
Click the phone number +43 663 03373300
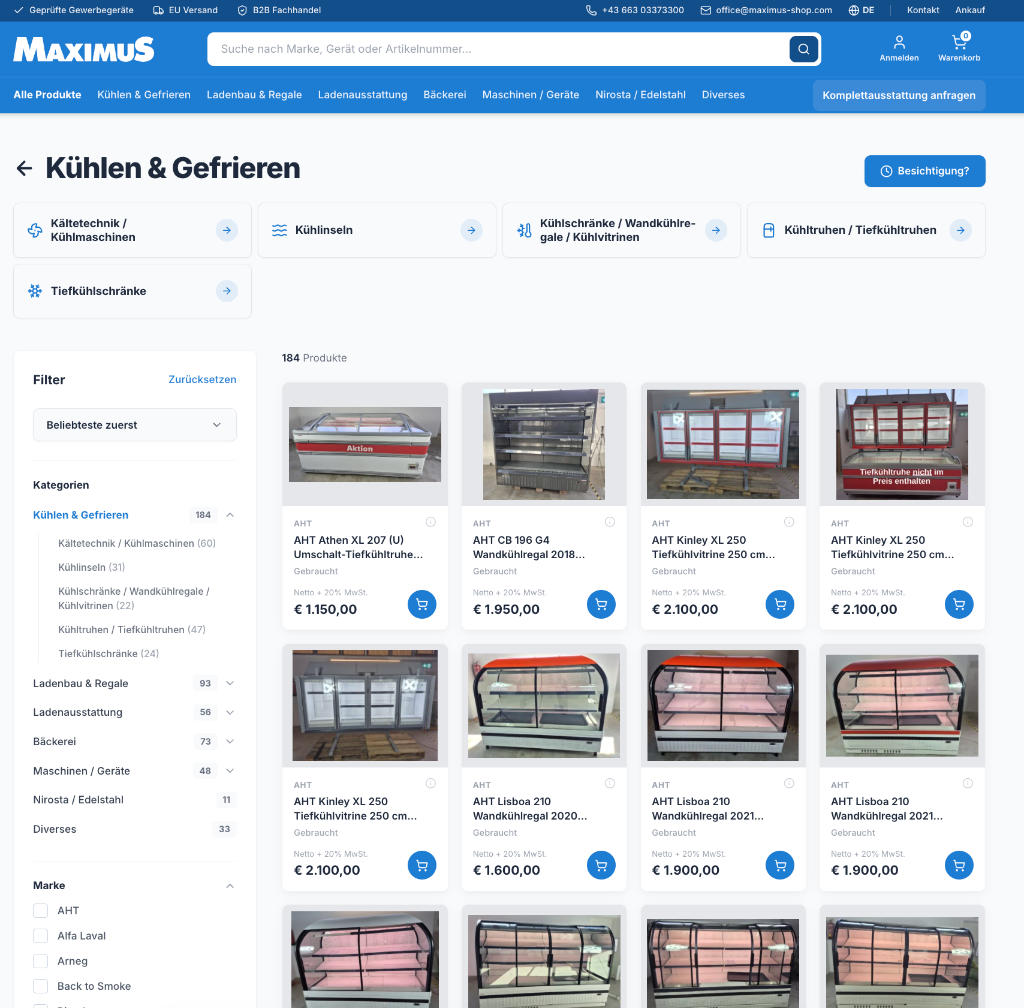coord(635,10)
